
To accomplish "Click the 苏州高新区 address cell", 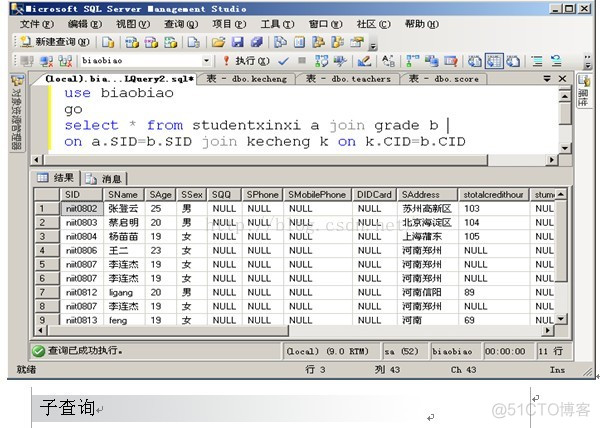I will coord(427,208).
